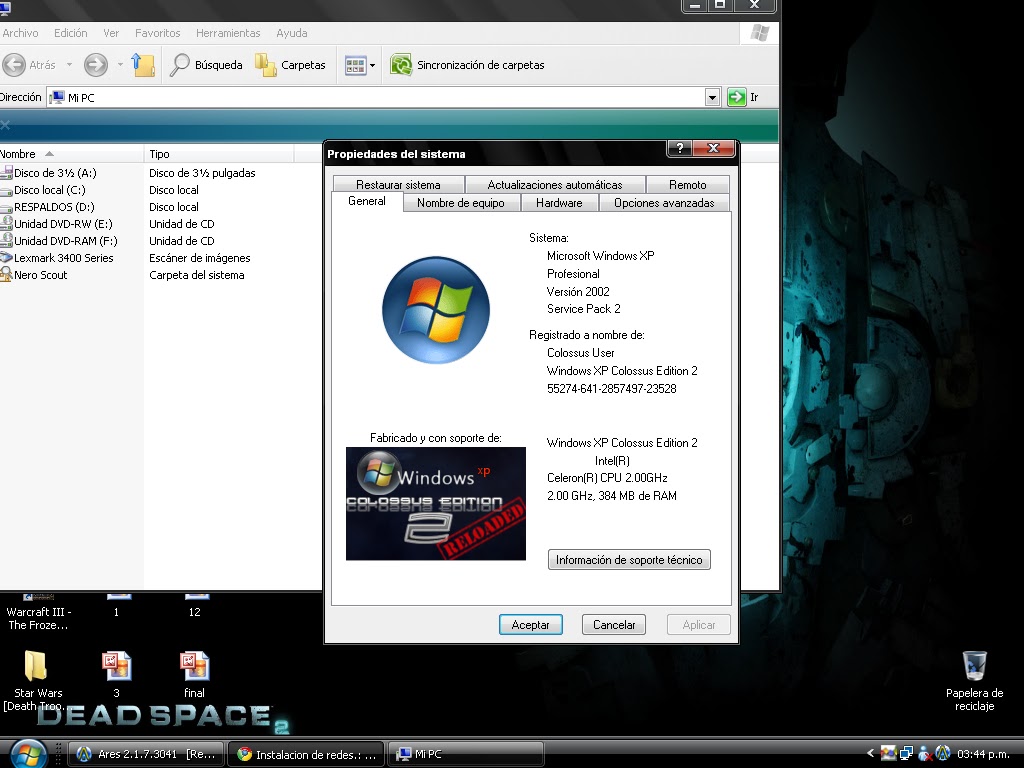Screen dimensions: 1024x768
Task: Switch to Hardware tab
Action: point(559,203)
